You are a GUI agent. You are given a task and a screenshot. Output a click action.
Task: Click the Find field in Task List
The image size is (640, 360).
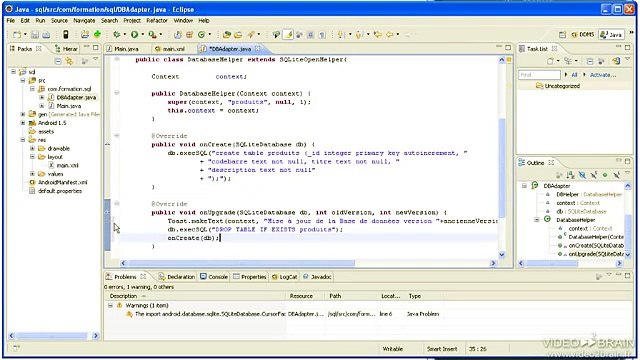[x=539, y=75]
